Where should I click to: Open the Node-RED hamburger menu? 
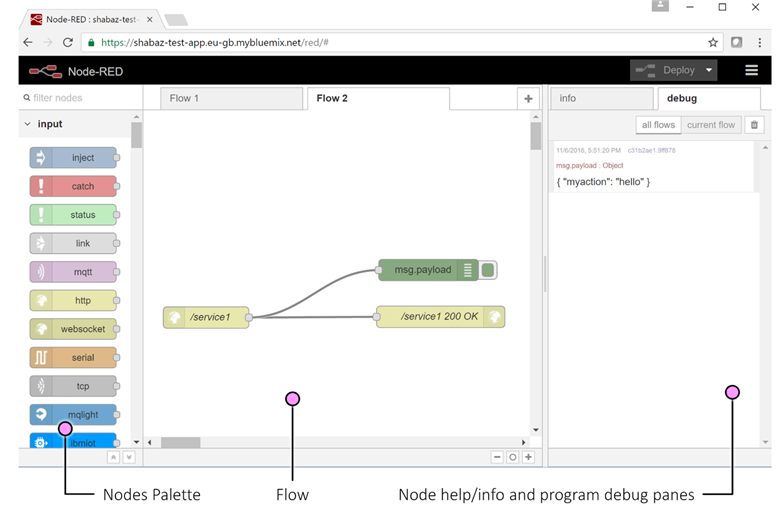click(752, 70)
